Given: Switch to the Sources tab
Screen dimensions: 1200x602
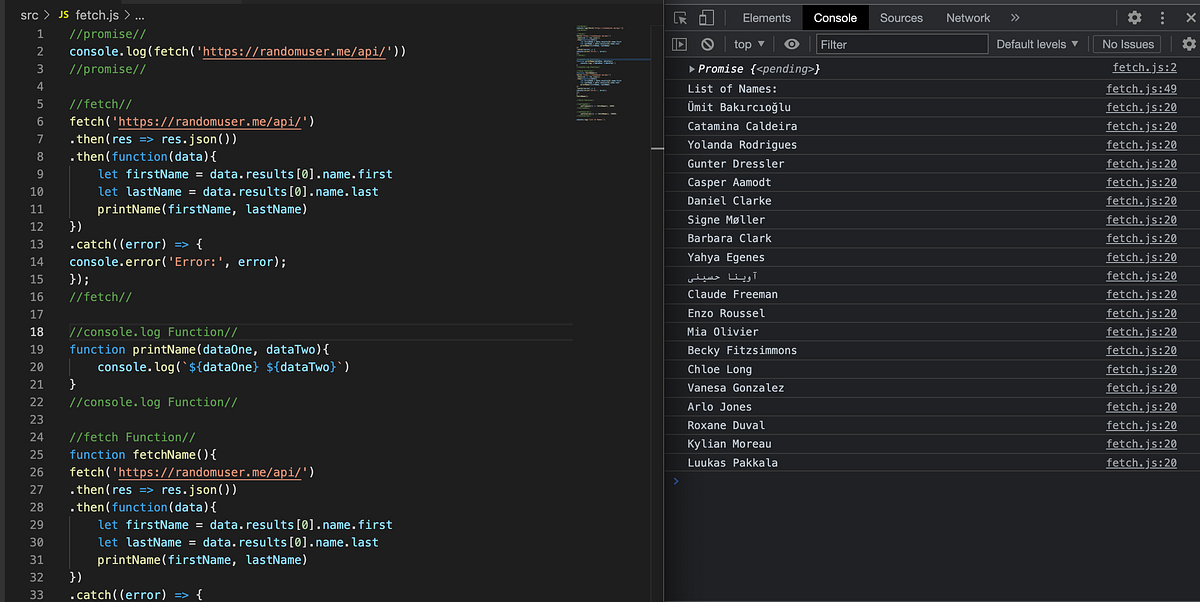Looking at the screenshot, I should [901, 17].
